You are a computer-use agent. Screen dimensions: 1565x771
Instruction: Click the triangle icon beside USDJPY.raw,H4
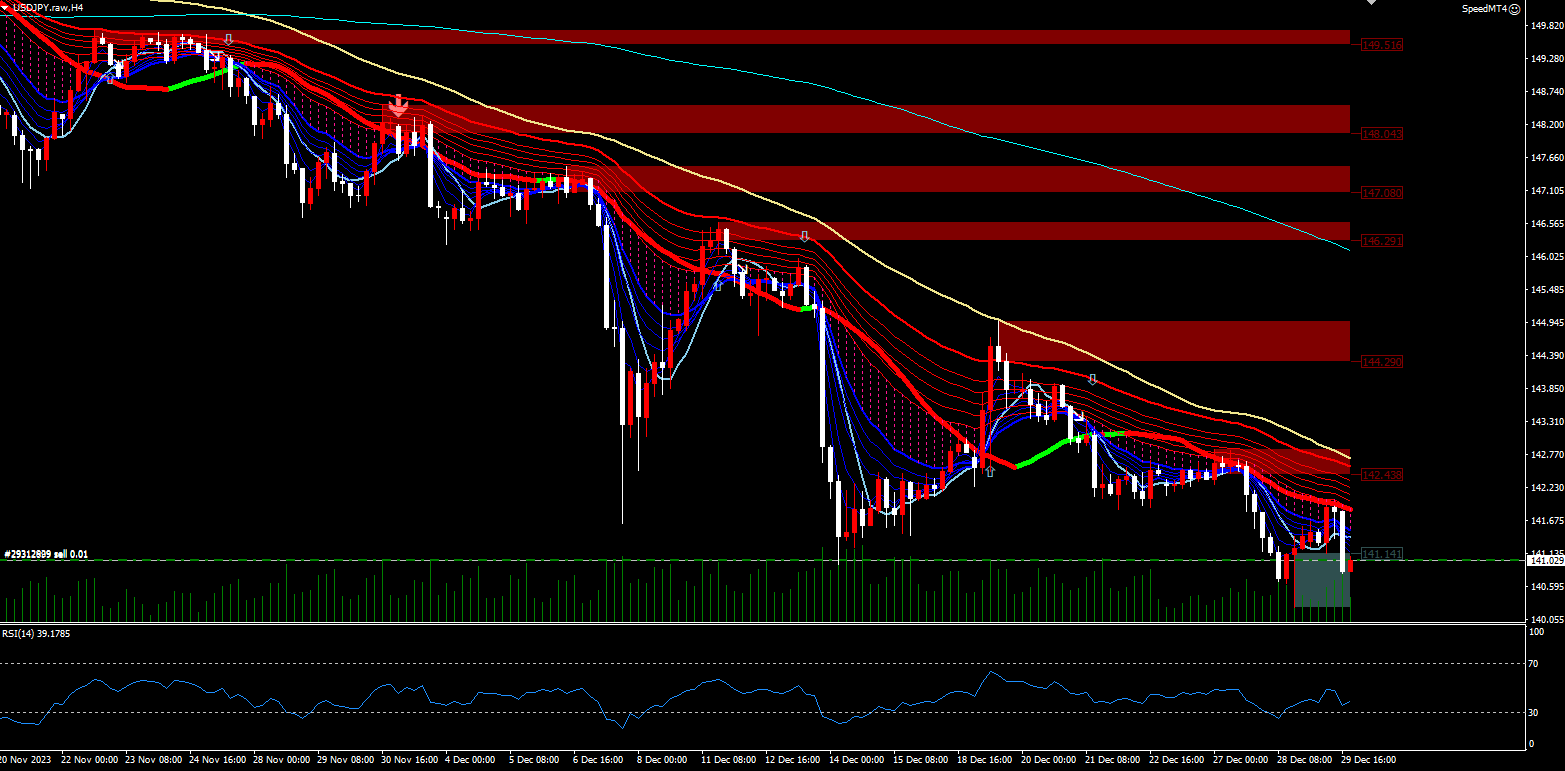pos(5,7)
